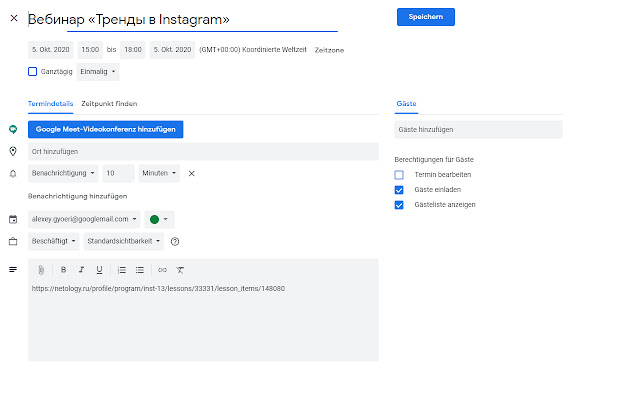Insert a link in the description
This screenshot has width=640, height=400.
(163, 270)
